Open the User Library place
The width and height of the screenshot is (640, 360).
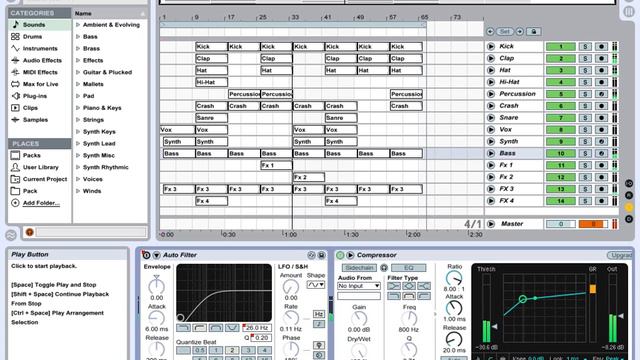[40, 167]
